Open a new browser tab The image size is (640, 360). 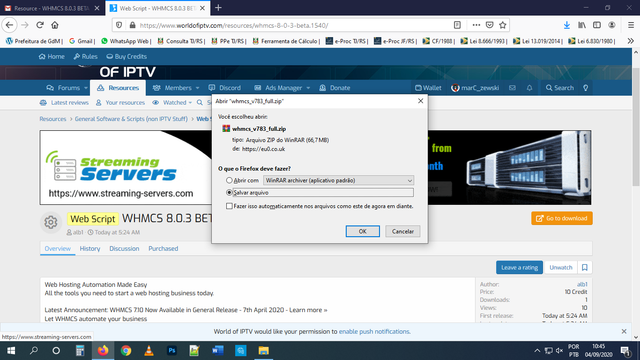(x=218, y=8)
